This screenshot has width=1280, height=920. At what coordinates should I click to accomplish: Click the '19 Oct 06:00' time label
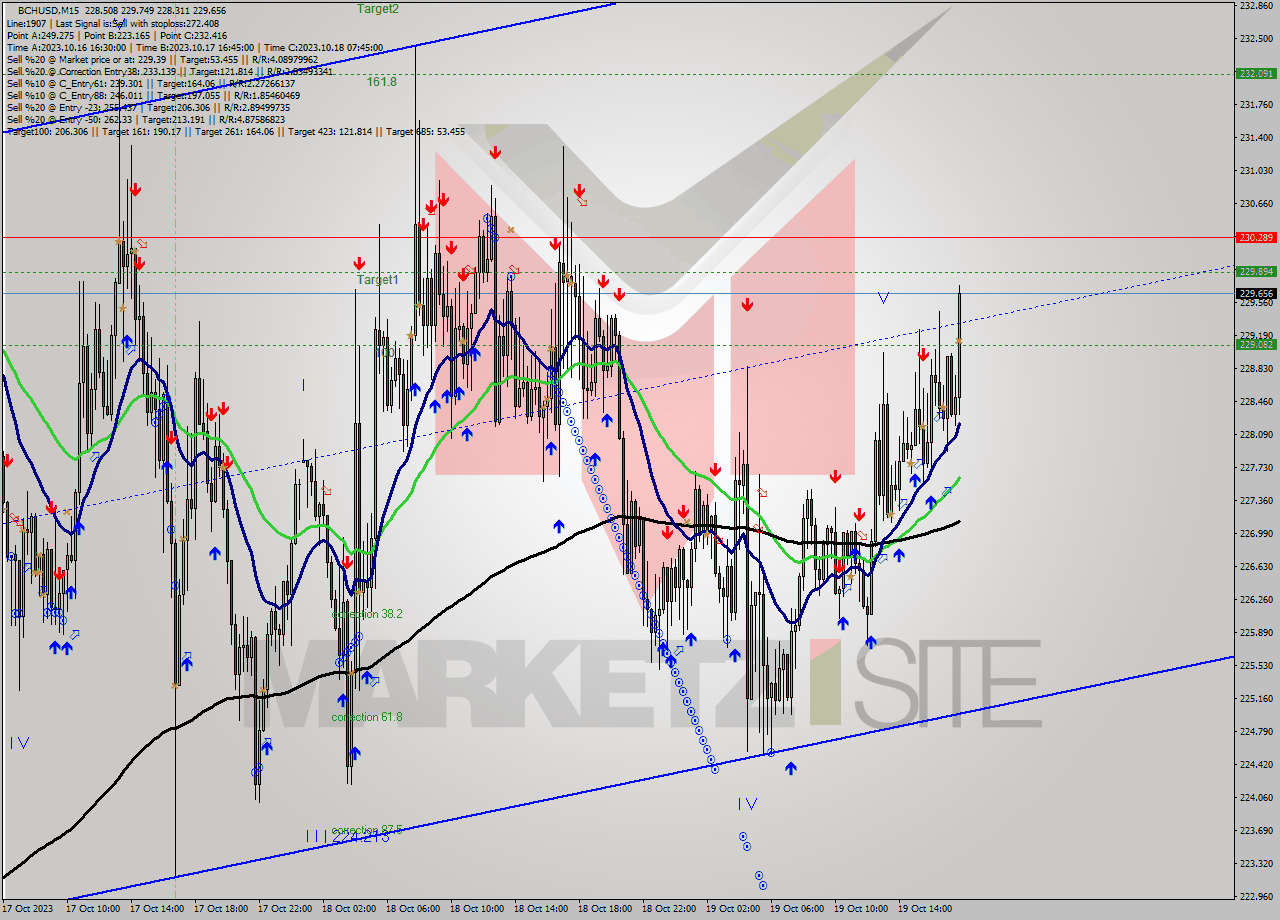[x=797, y=909]
